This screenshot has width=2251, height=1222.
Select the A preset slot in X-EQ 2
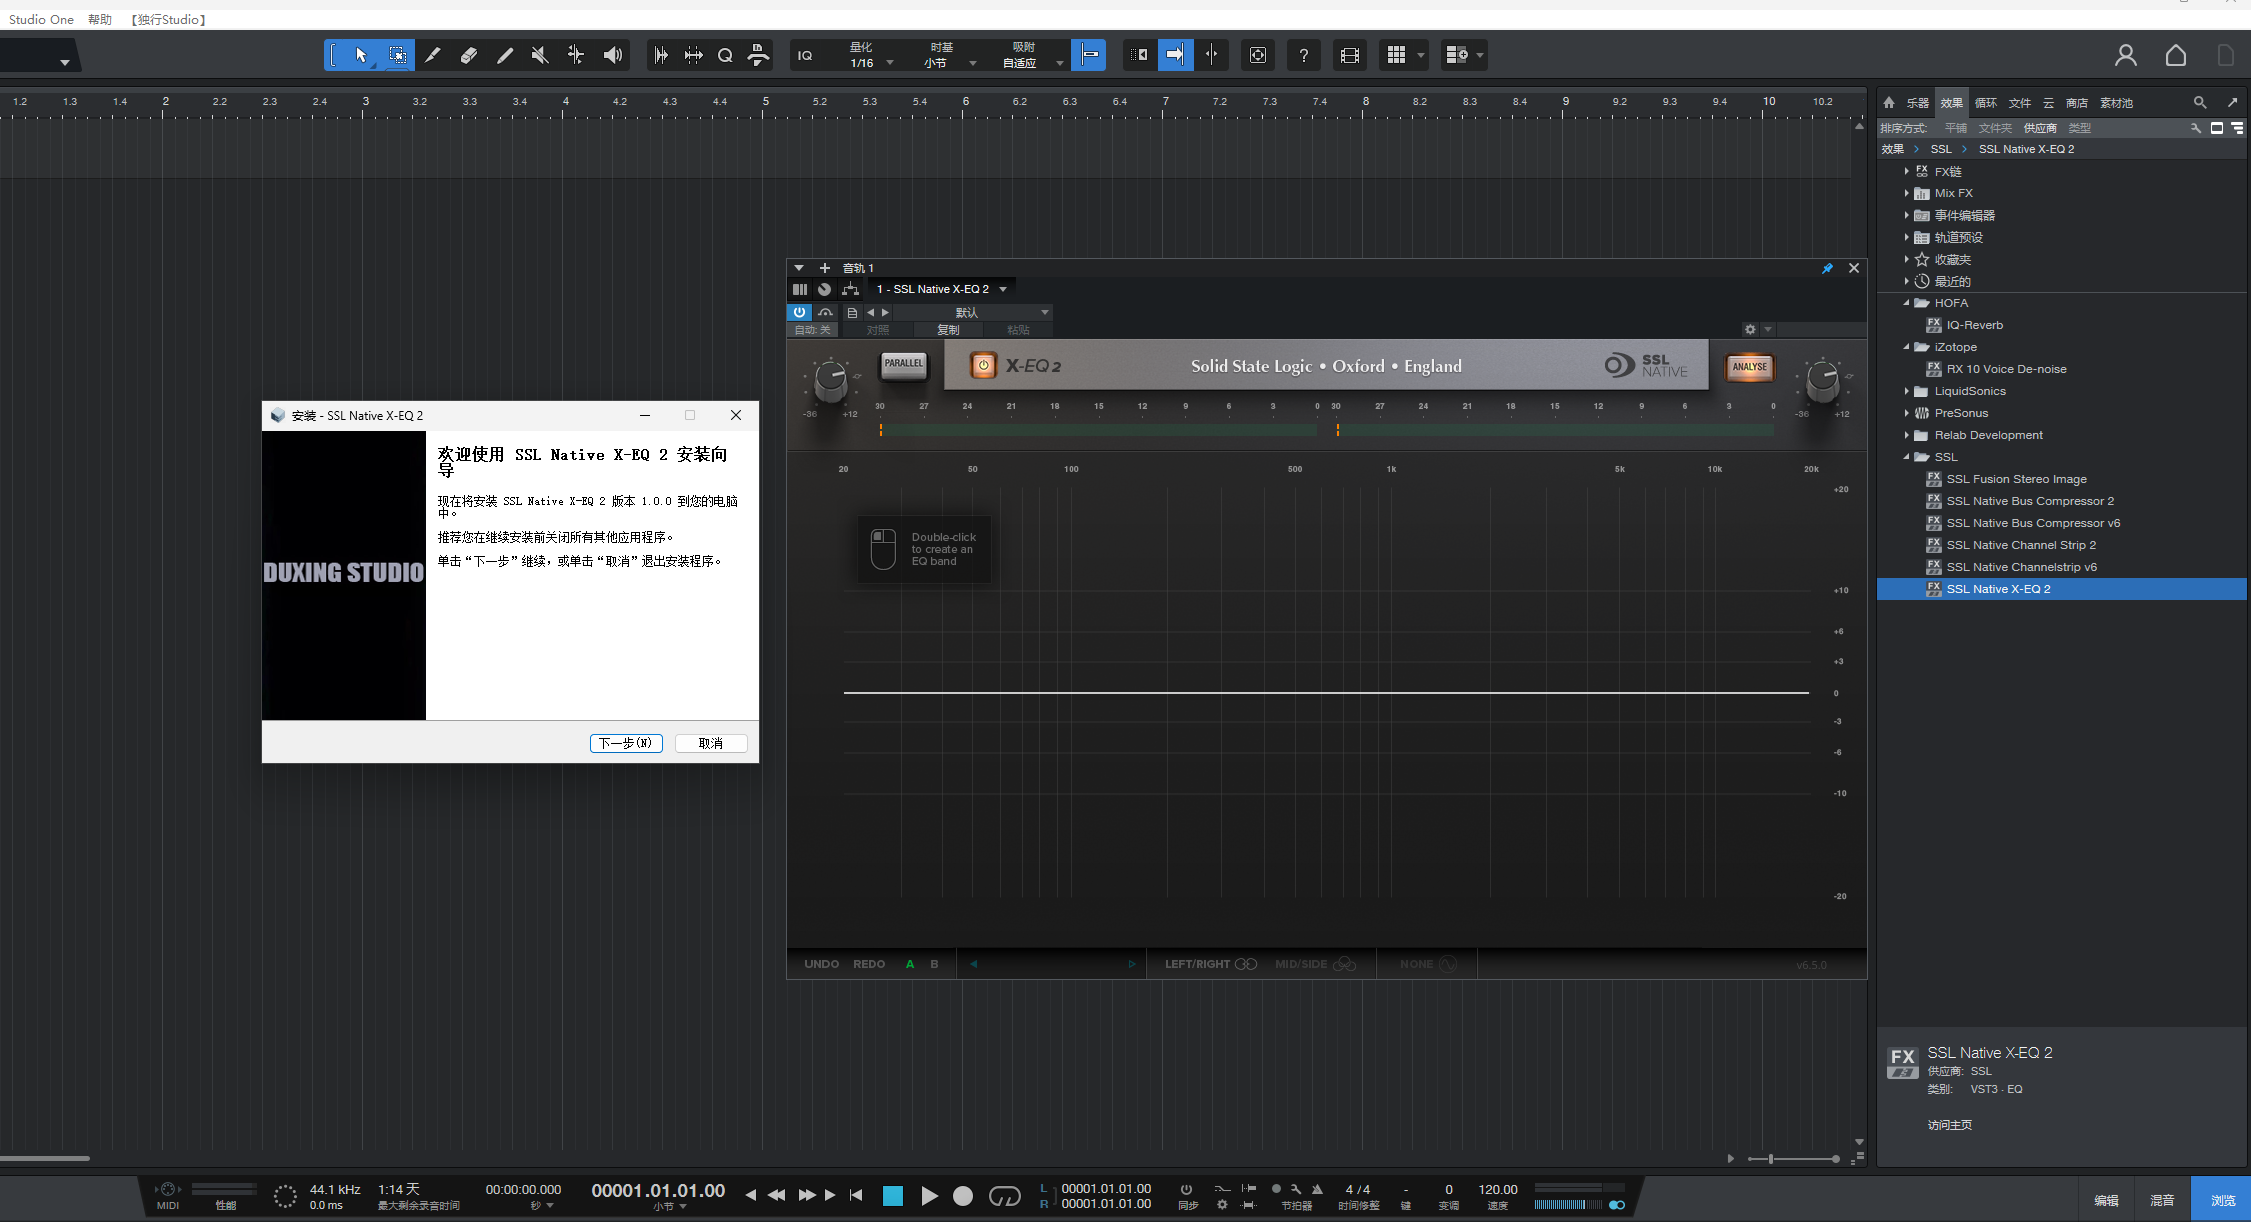point(910,964)
